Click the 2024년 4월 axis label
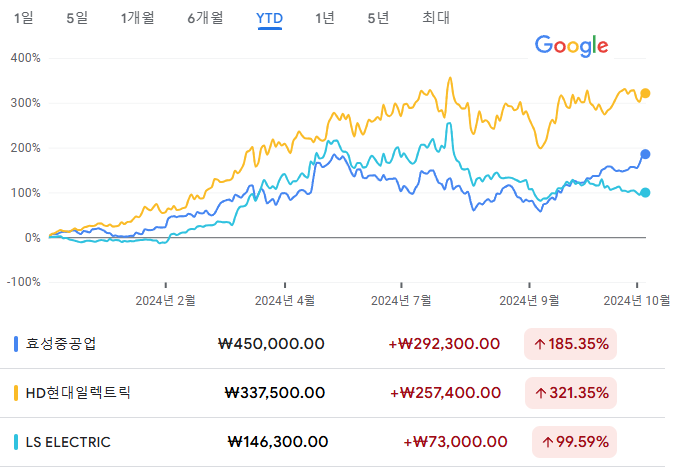679x473 pixels. click(285, 301)
